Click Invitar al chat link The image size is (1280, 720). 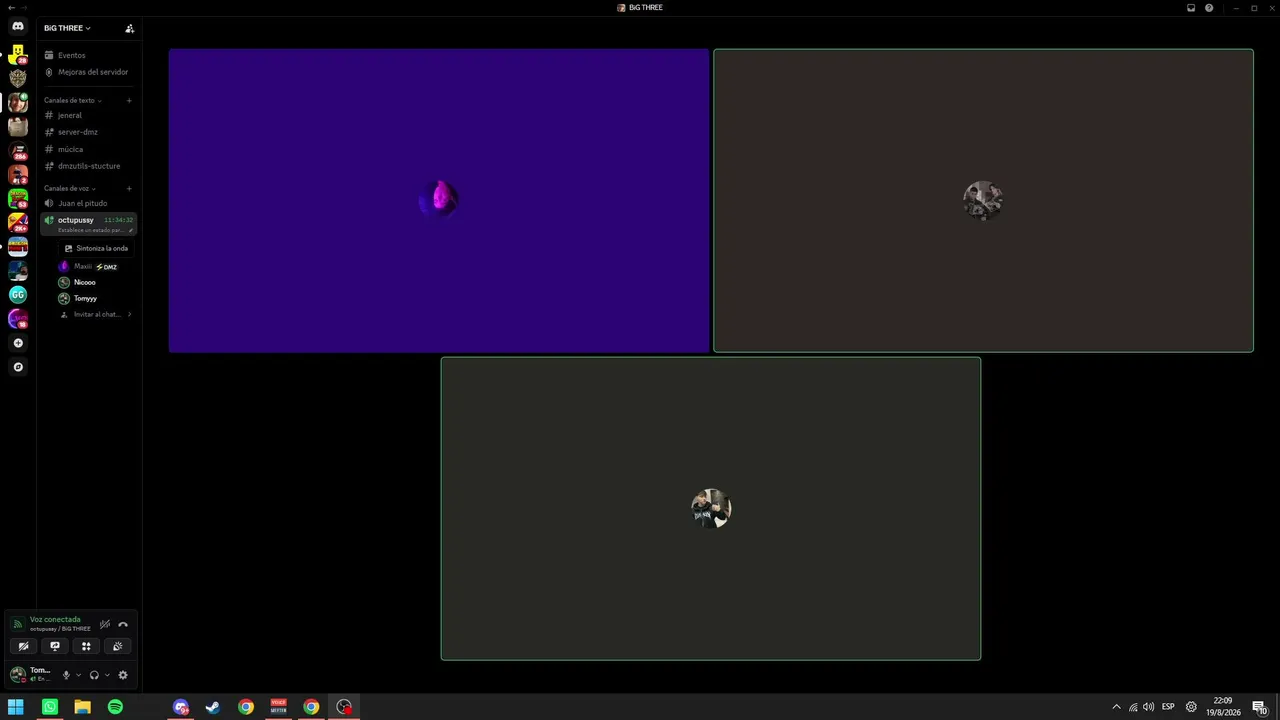click(x=96, y=315)
